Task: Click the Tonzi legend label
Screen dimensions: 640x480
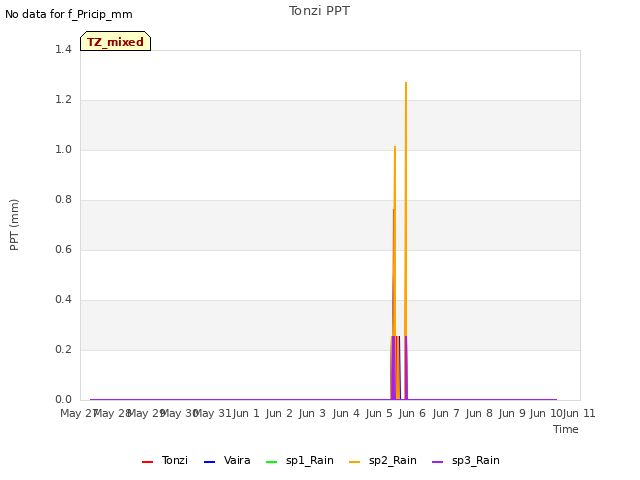Action: pos(175,460)
